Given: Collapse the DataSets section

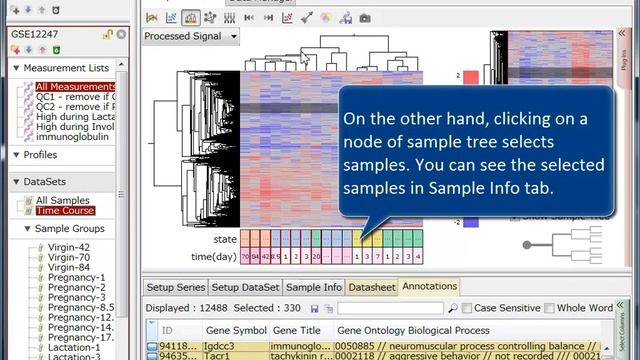Looking at the screenshot, I should tap(16, 182).
